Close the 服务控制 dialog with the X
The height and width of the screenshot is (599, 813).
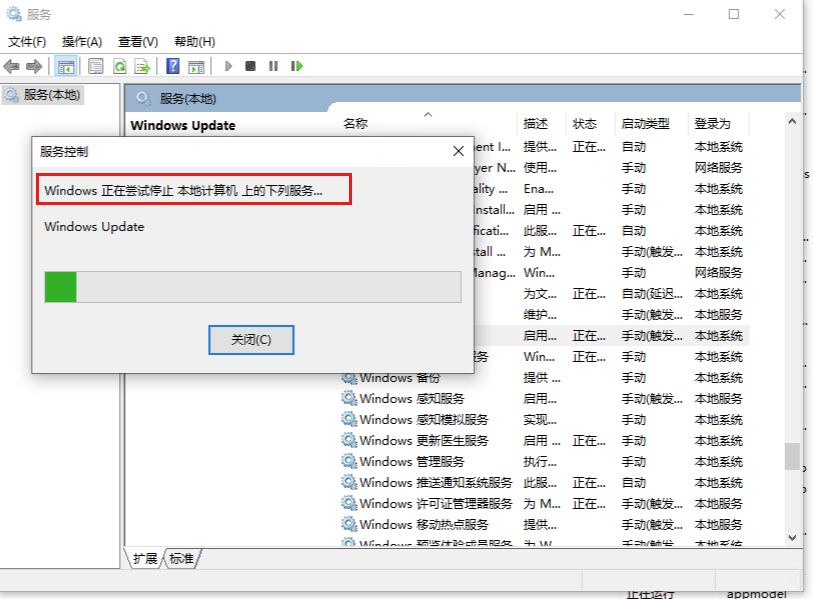(x=458, y=151)
